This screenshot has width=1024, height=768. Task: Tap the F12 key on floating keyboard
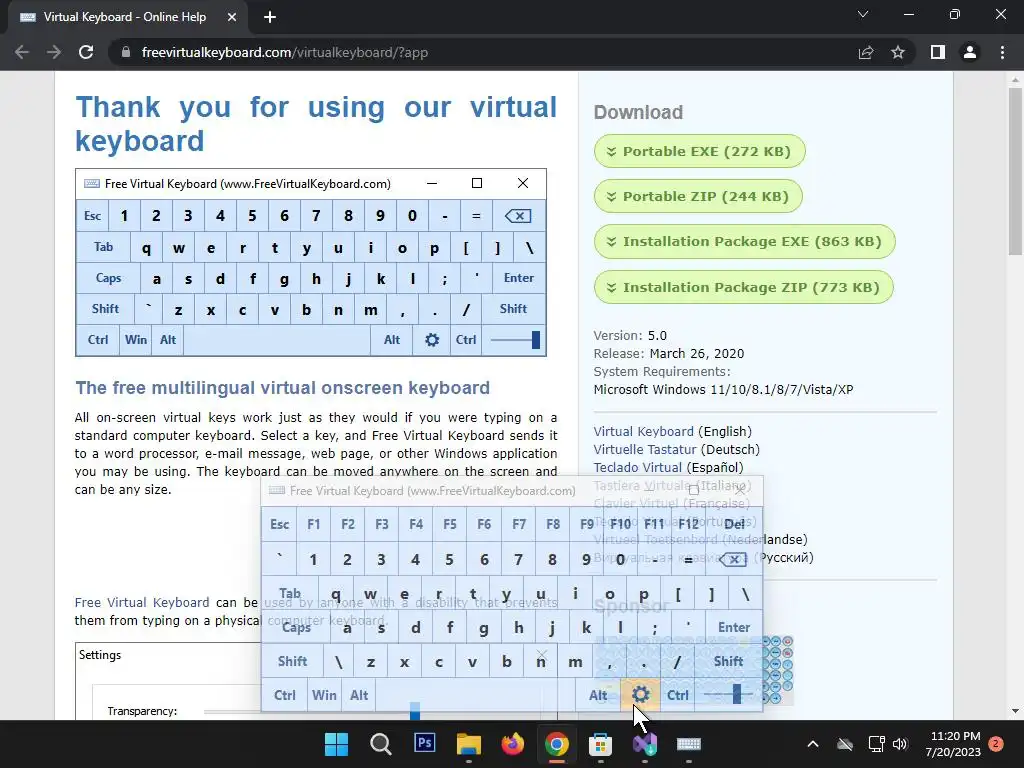(x=688, y=524)
